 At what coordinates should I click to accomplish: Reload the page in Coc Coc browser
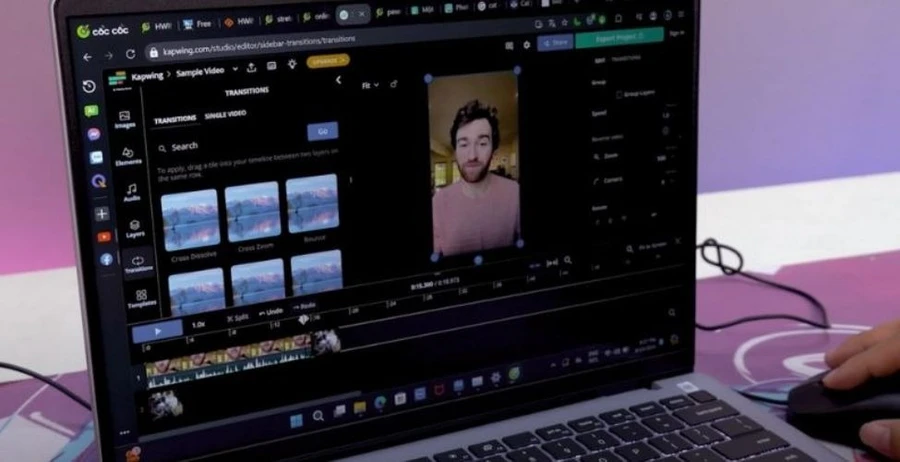pyautogui.click(x=130, y=54)
